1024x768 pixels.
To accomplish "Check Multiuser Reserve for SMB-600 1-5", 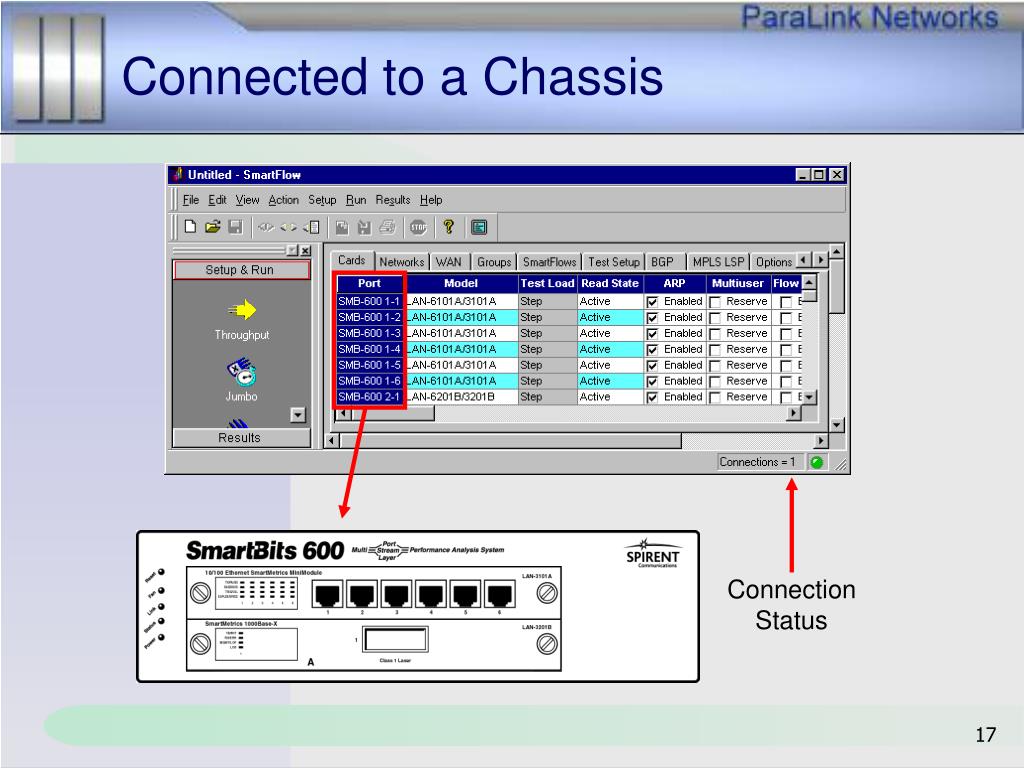I will click(x=715, y=366).
